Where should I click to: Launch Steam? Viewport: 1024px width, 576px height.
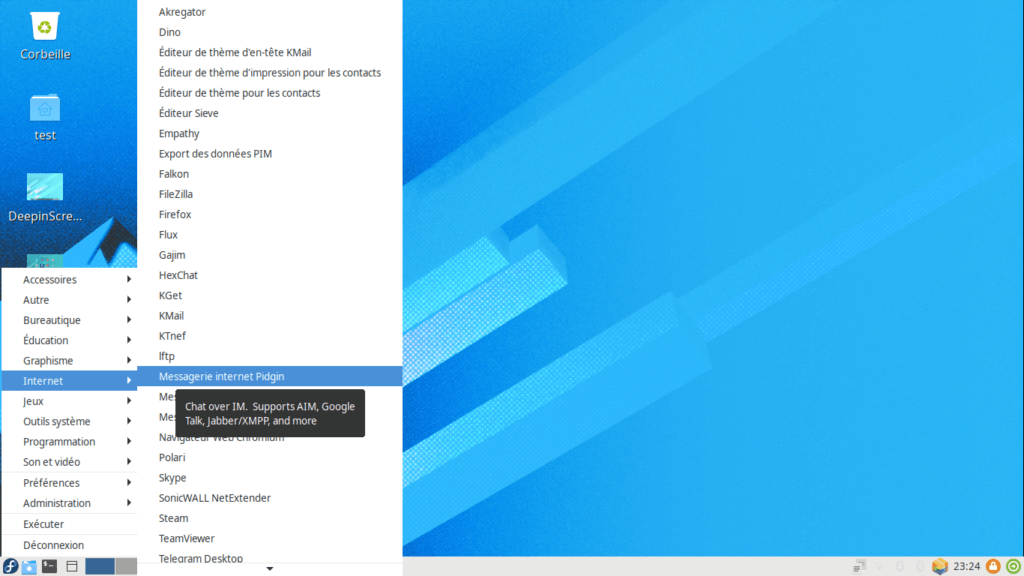pos(270,518)
